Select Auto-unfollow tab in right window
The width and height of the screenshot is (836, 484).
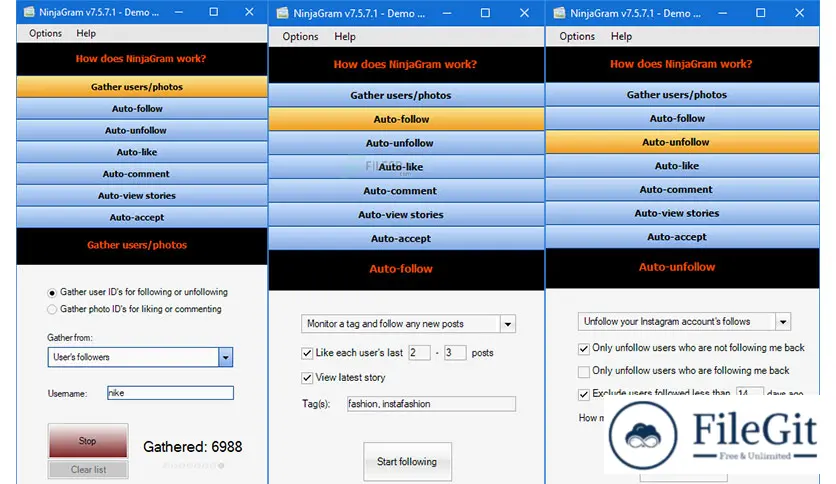coord(682,142)
